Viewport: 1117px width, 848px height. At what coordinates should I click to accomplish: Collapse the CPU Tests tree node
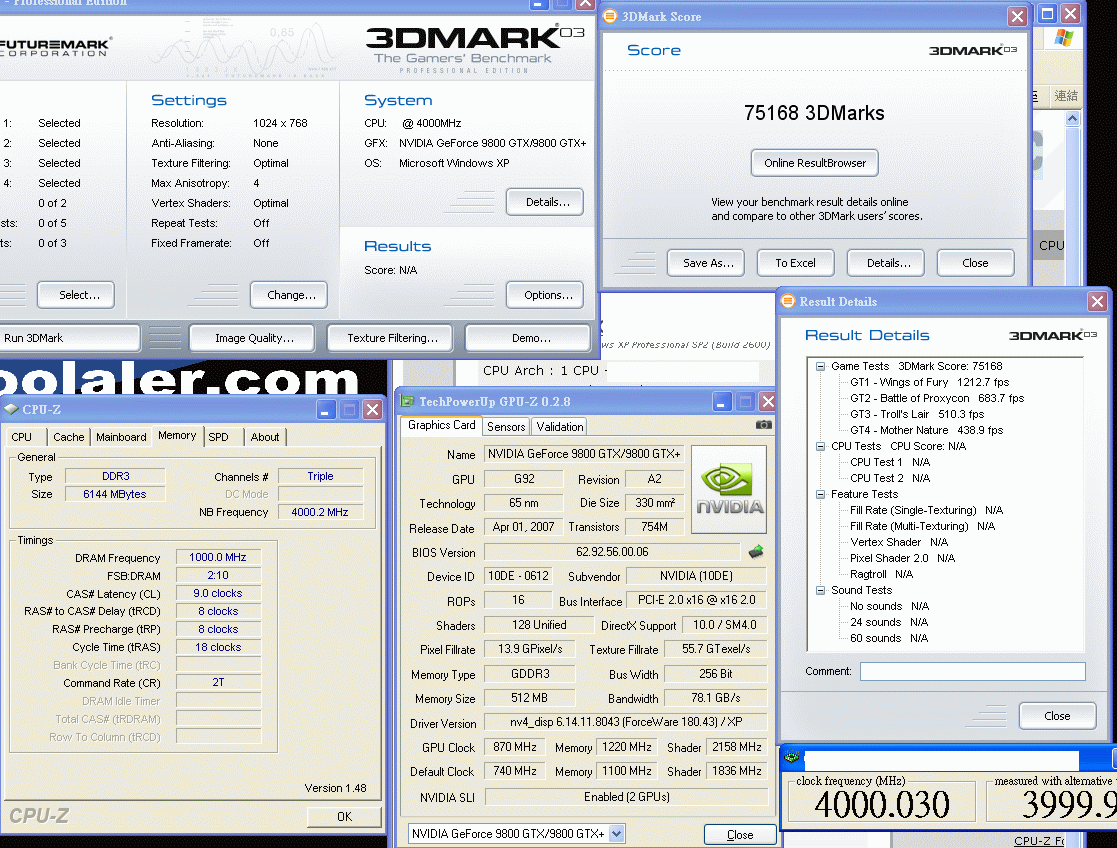click(821, 446)
